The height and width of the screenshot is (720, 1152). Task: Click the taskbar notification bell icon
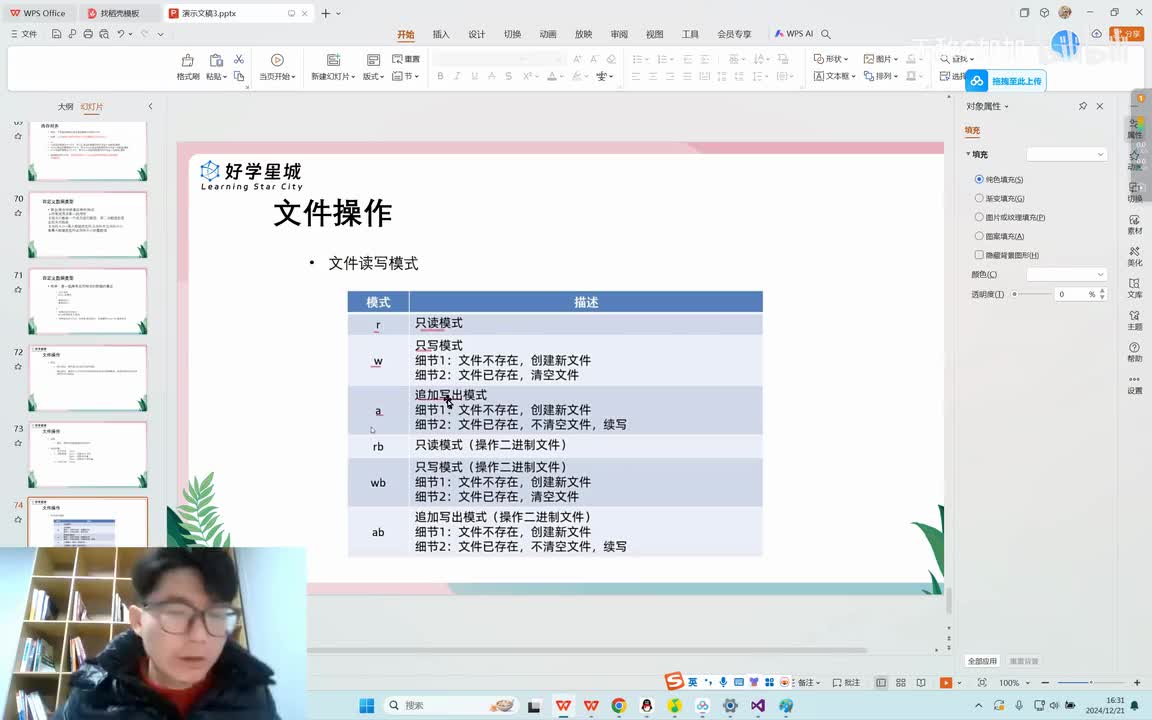pyautogui.click(x=1135, y=705)
